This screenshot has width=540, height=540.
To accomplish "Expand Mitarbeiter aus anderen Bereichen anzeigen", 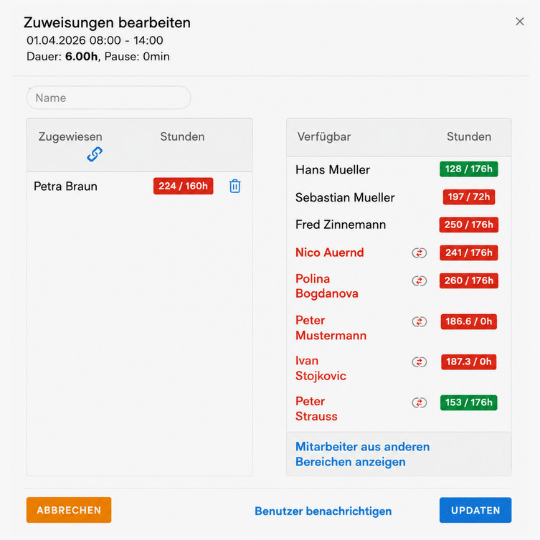I will click(x=362, y=454).
